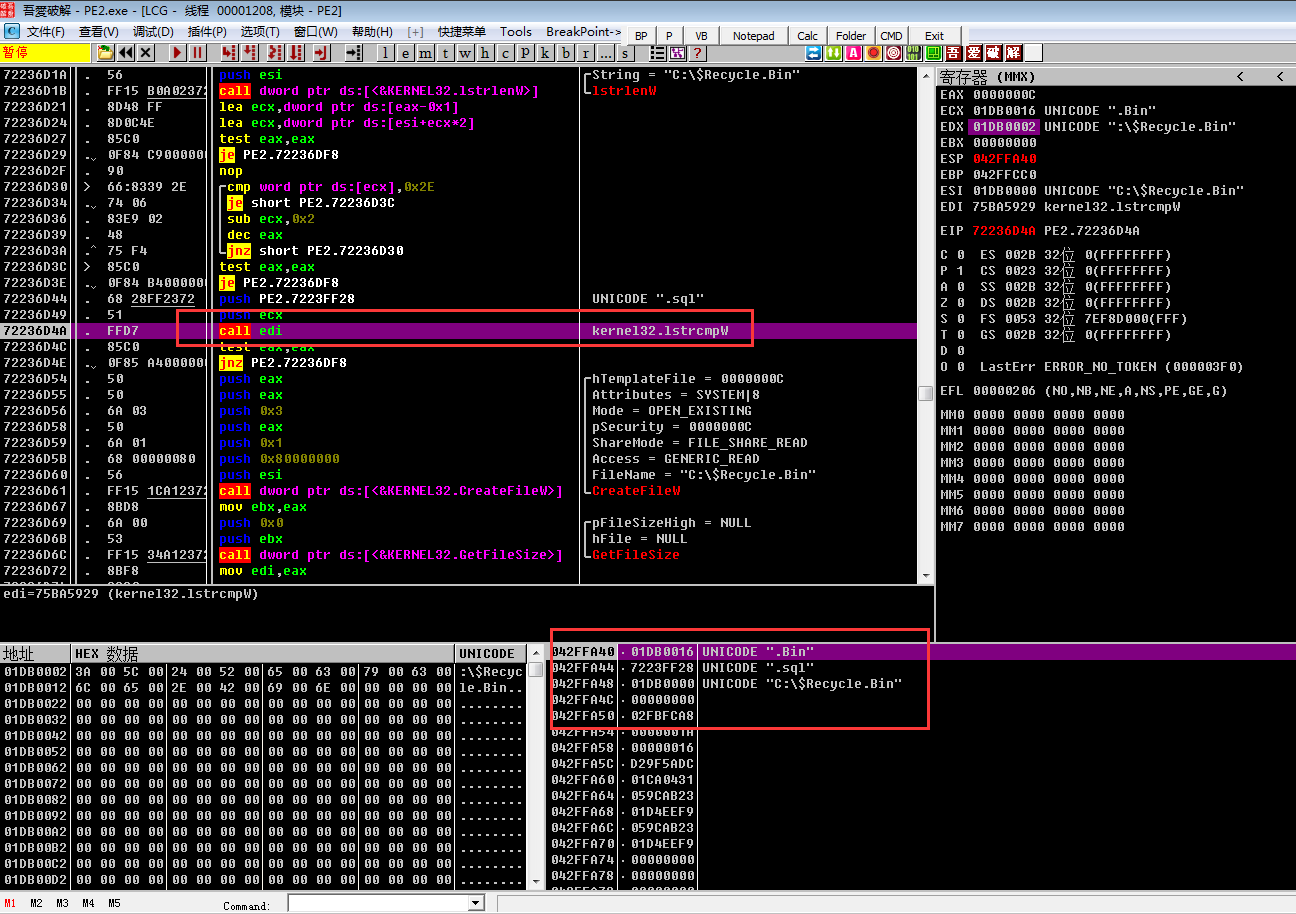1296x914 pixels.
Task: Click the Go To Address arrow icon
Action: [353, 53]
